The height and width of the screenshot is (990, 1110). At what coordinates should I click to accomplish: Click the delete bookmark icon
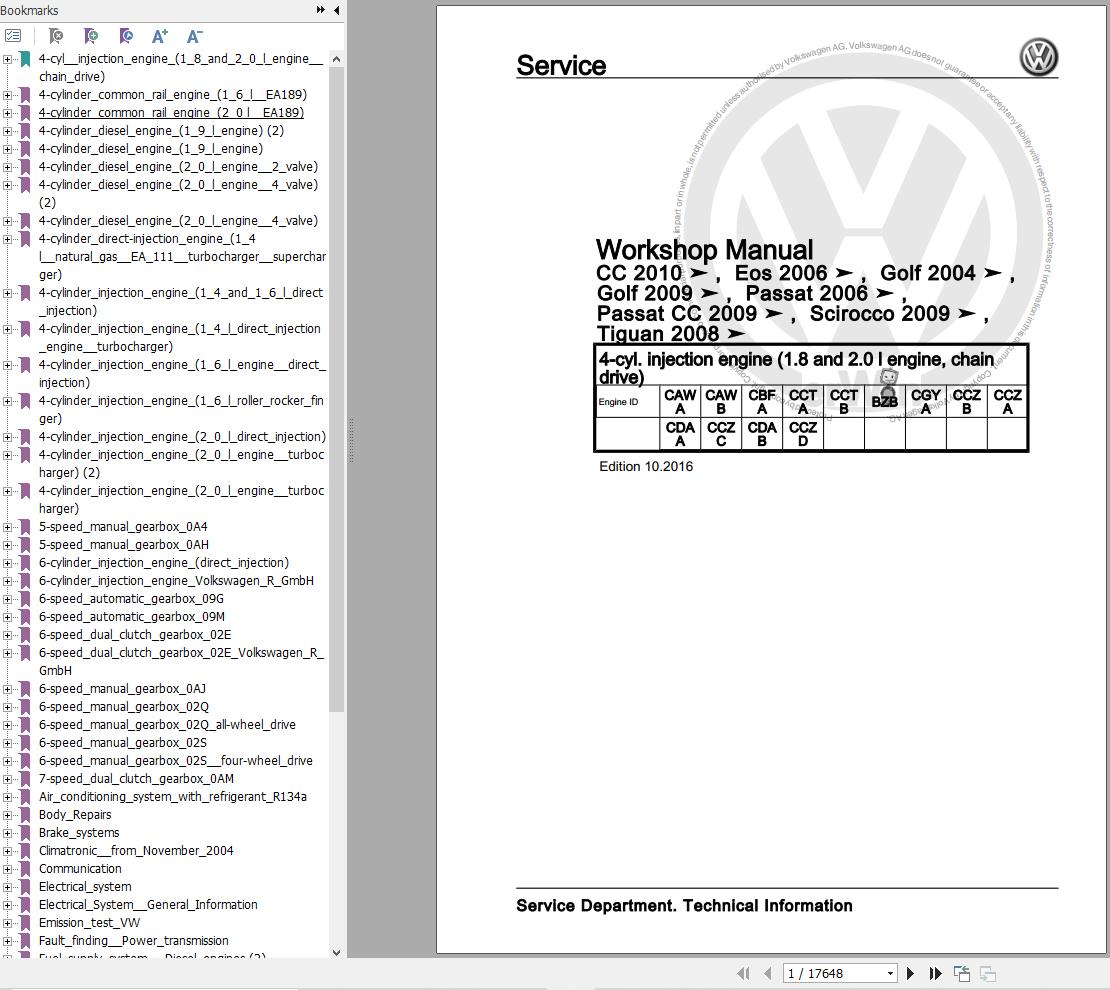tap(56, 36)
